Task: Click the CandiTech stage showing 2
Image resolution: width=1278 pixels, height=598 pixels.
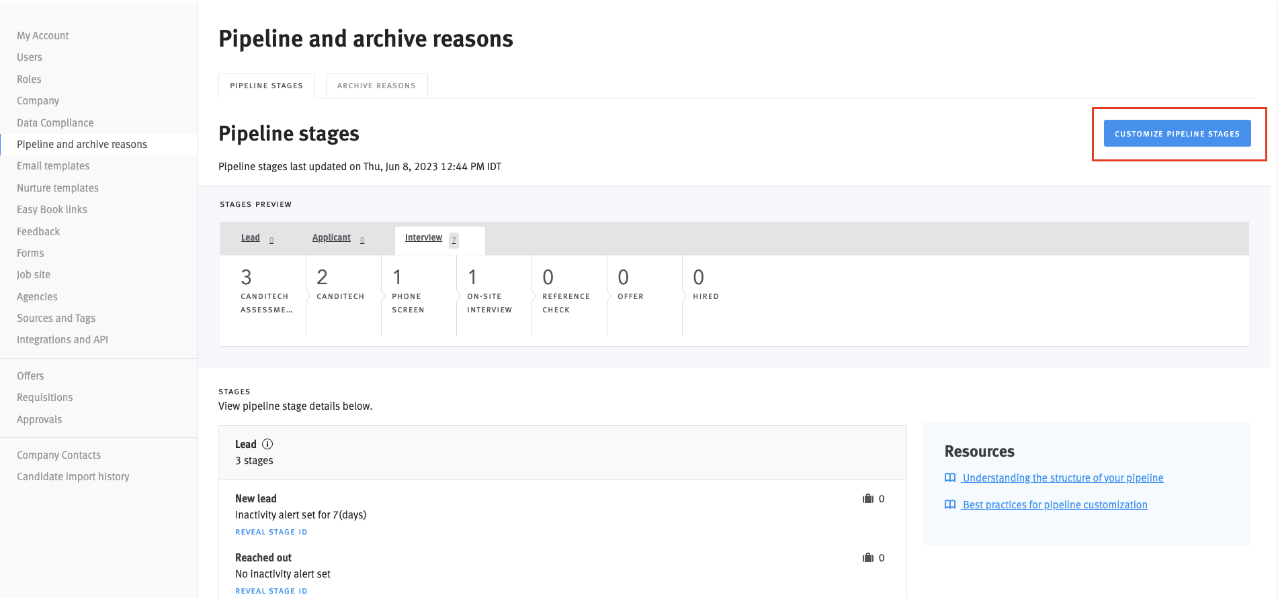Action: click(341, 295)
